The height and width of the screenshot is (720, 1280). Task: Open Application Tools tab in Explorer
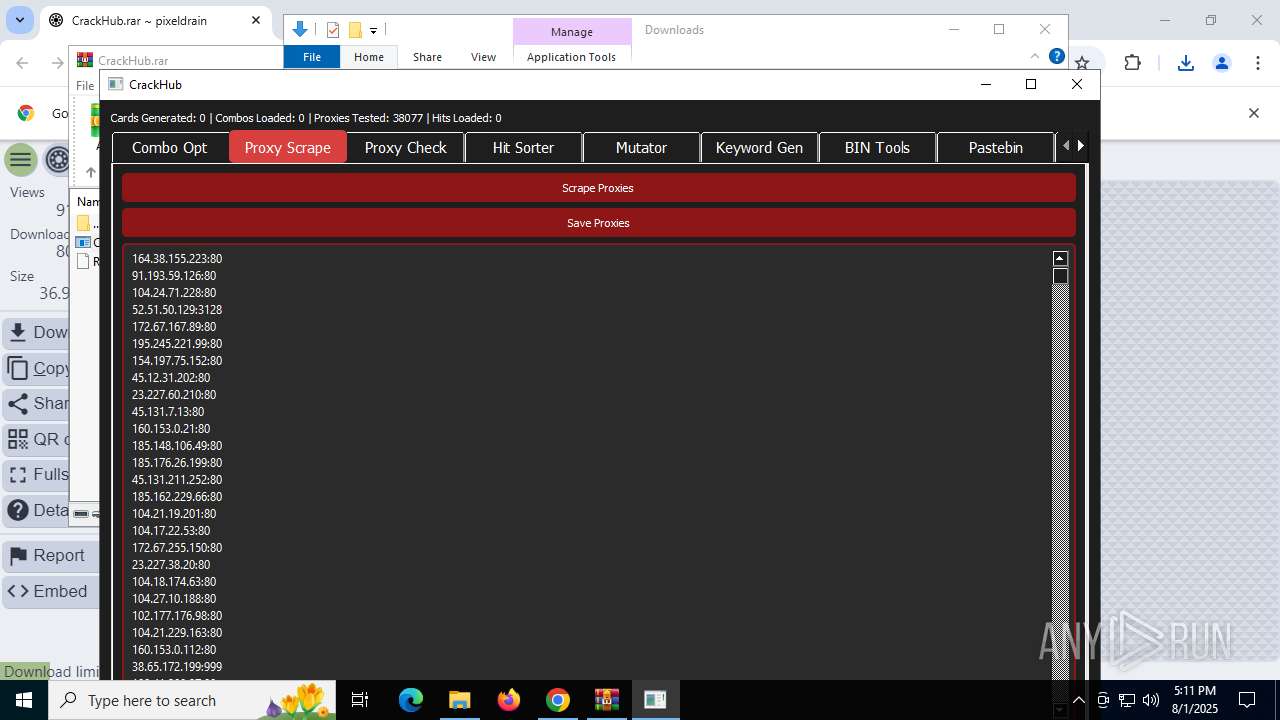571,57
